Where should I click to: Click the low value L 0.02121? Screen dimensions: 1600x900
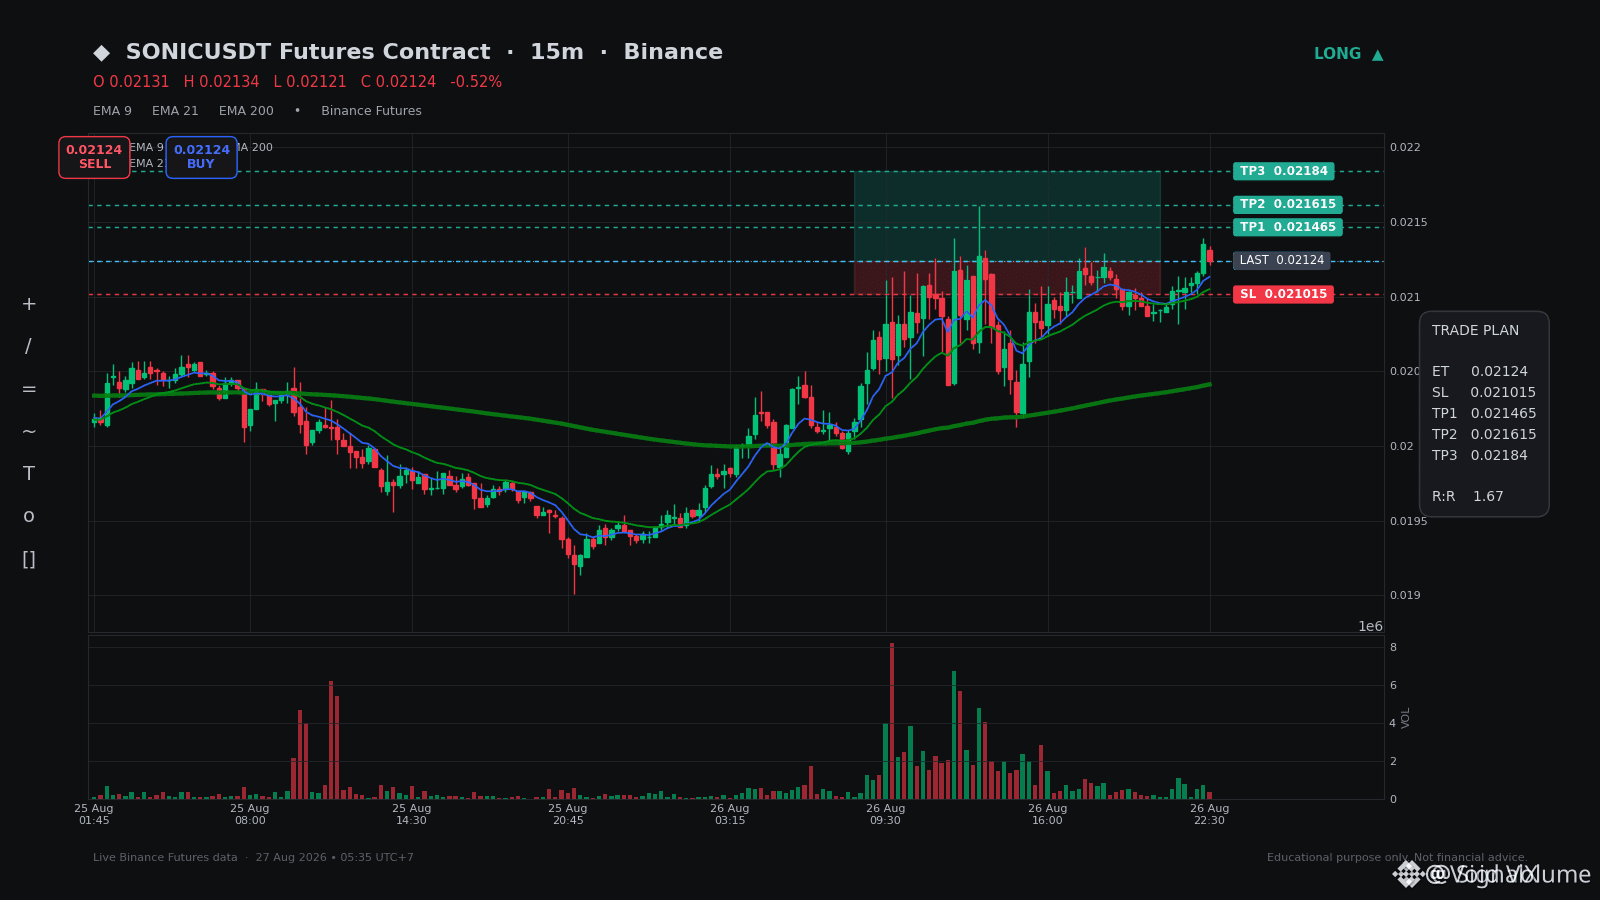[x=310, y=82]
